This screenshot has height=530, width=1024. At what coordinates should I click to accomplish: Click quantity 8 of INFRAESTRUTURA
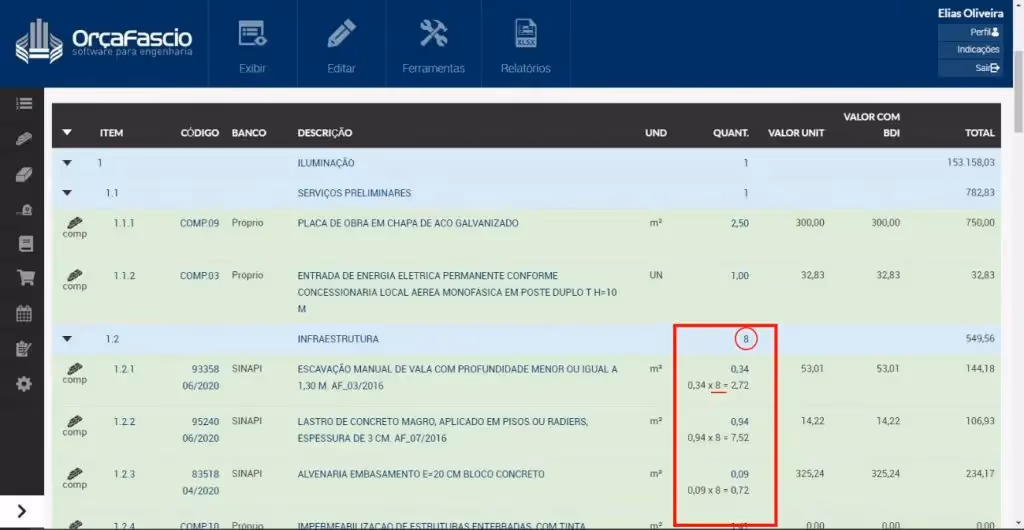click(x=746, y=339)
